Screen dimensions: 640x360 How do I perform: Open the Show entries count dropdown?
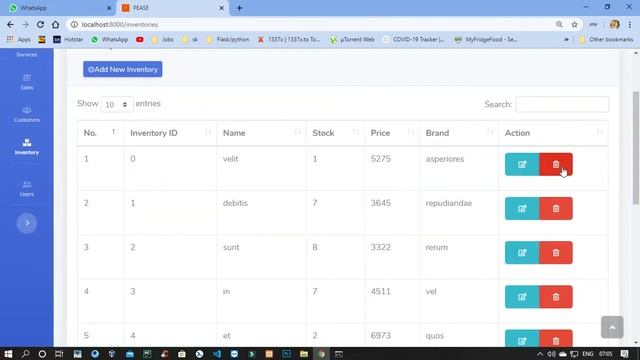117,104
